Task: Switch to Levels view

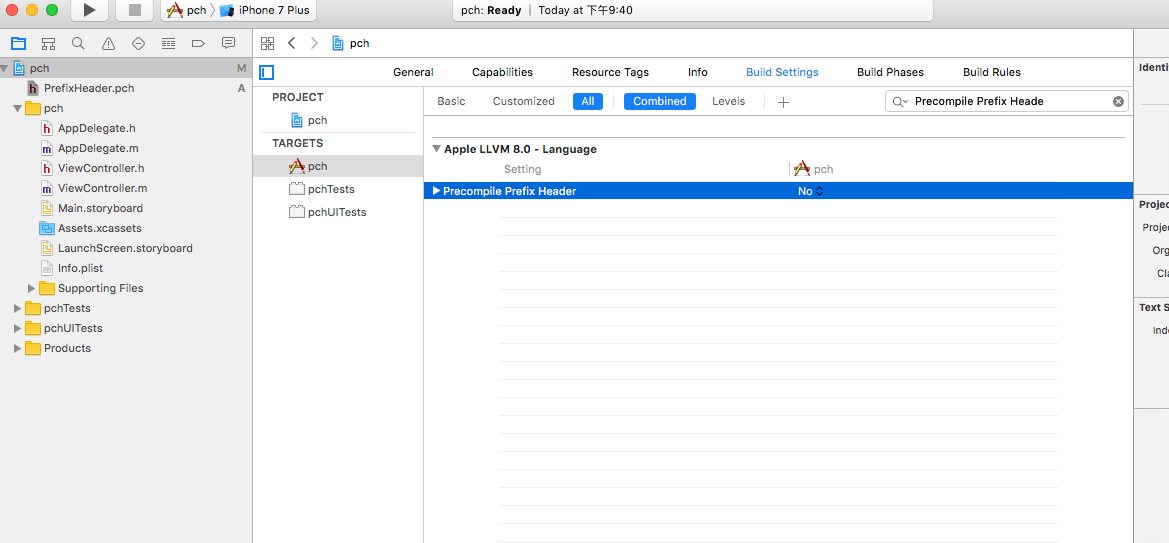Action: click(728, 101)
